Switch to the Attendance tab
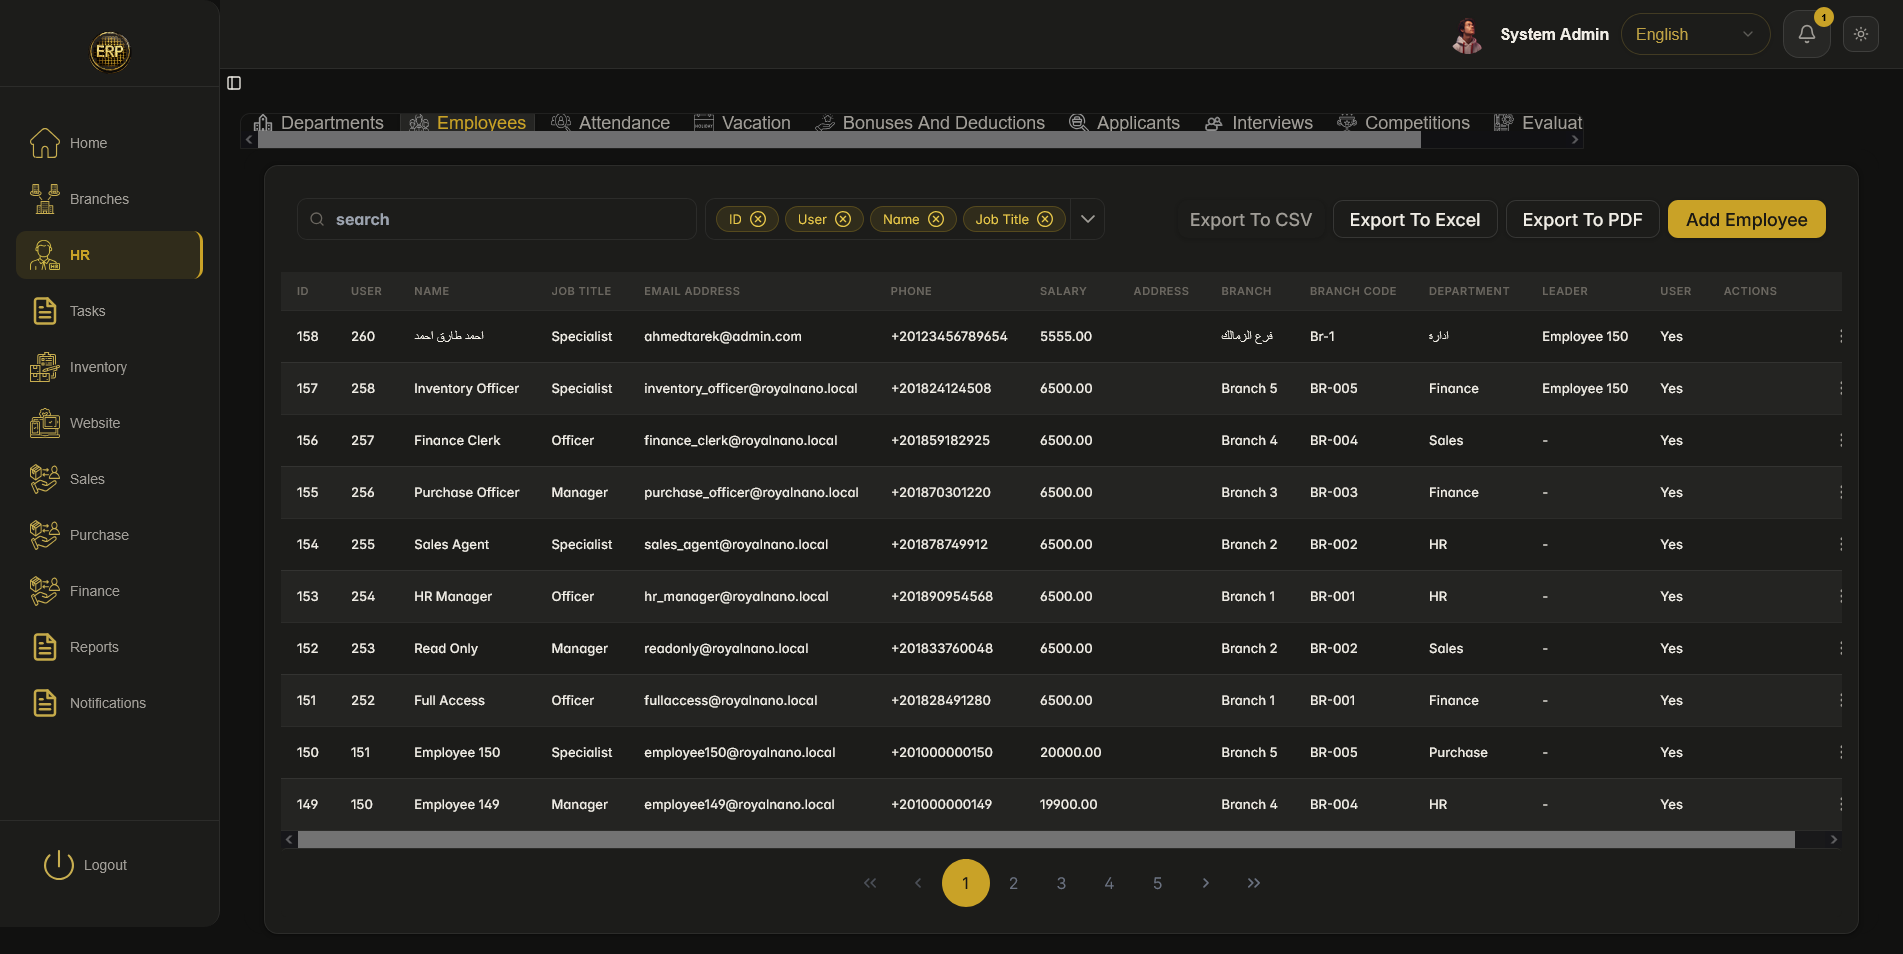Screen dimensions: 1903x954 (610, 123)
